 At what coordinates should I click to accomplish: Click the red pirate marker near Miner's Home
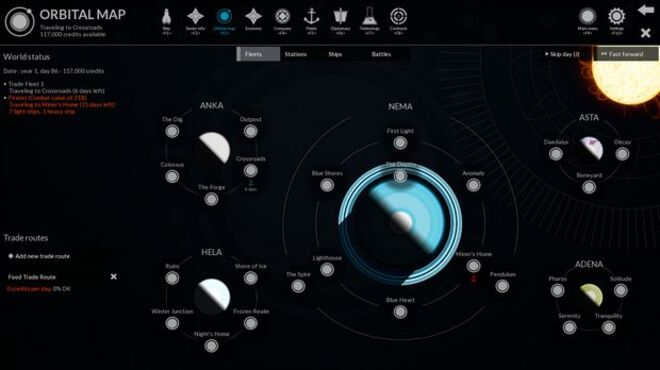pyautogui.click(x=474, y=279)
